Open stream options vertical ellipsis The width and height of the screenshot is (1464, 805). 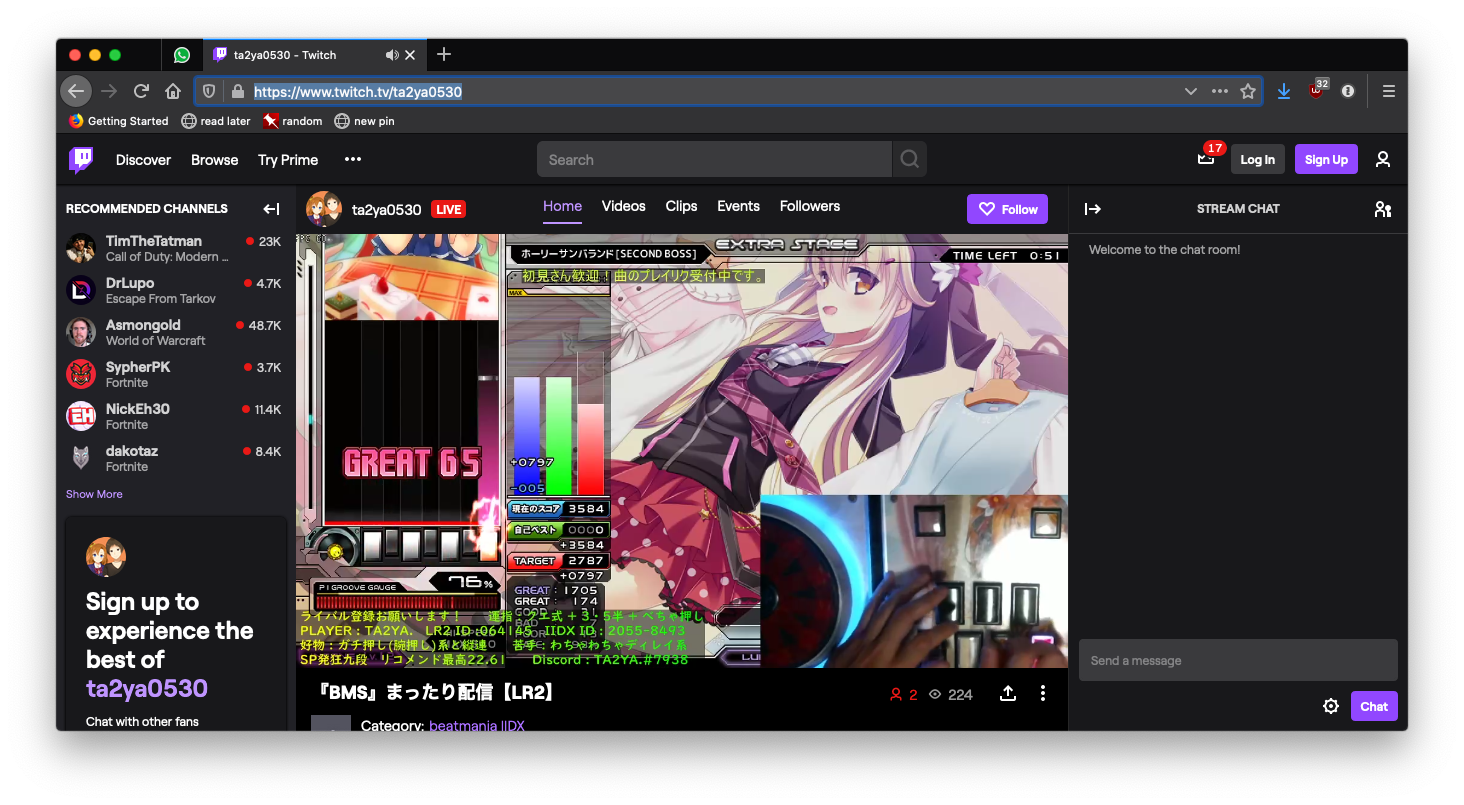coord(1043,693)
